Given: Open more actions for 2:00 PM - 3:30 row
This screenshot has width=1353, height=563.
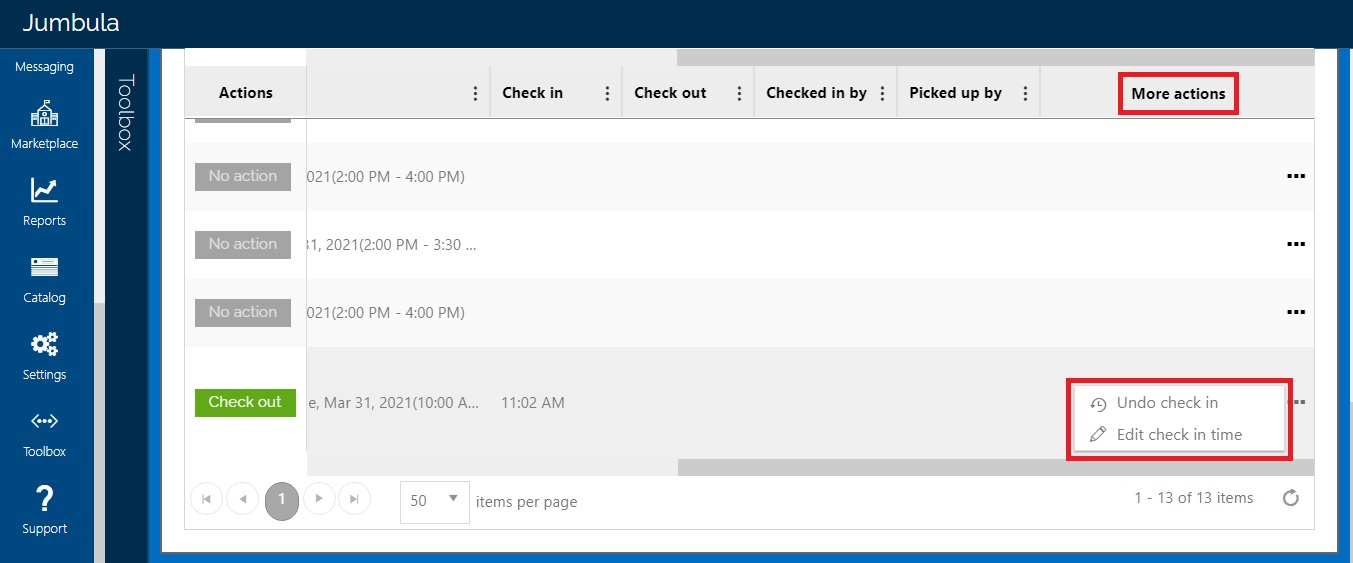Looking at the screenshot, I should [1296, 244].
